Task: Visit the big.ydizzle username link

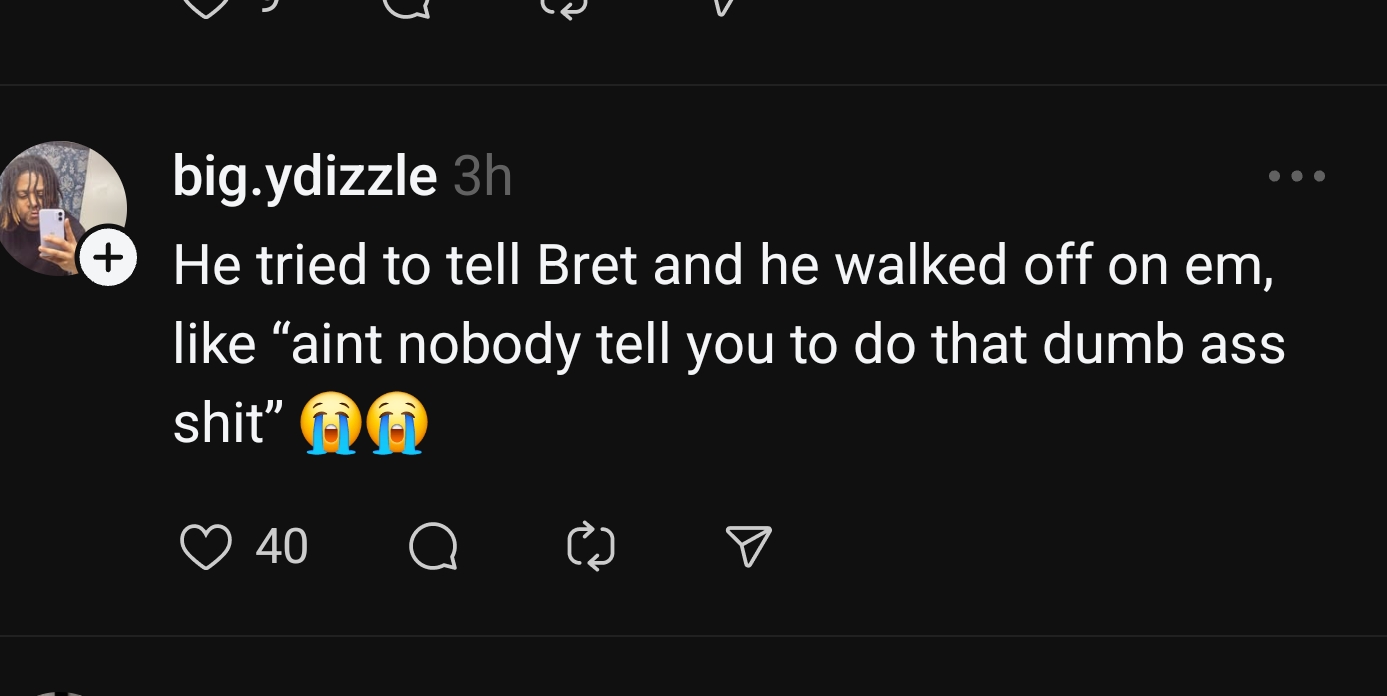Action: pos(305,177)
